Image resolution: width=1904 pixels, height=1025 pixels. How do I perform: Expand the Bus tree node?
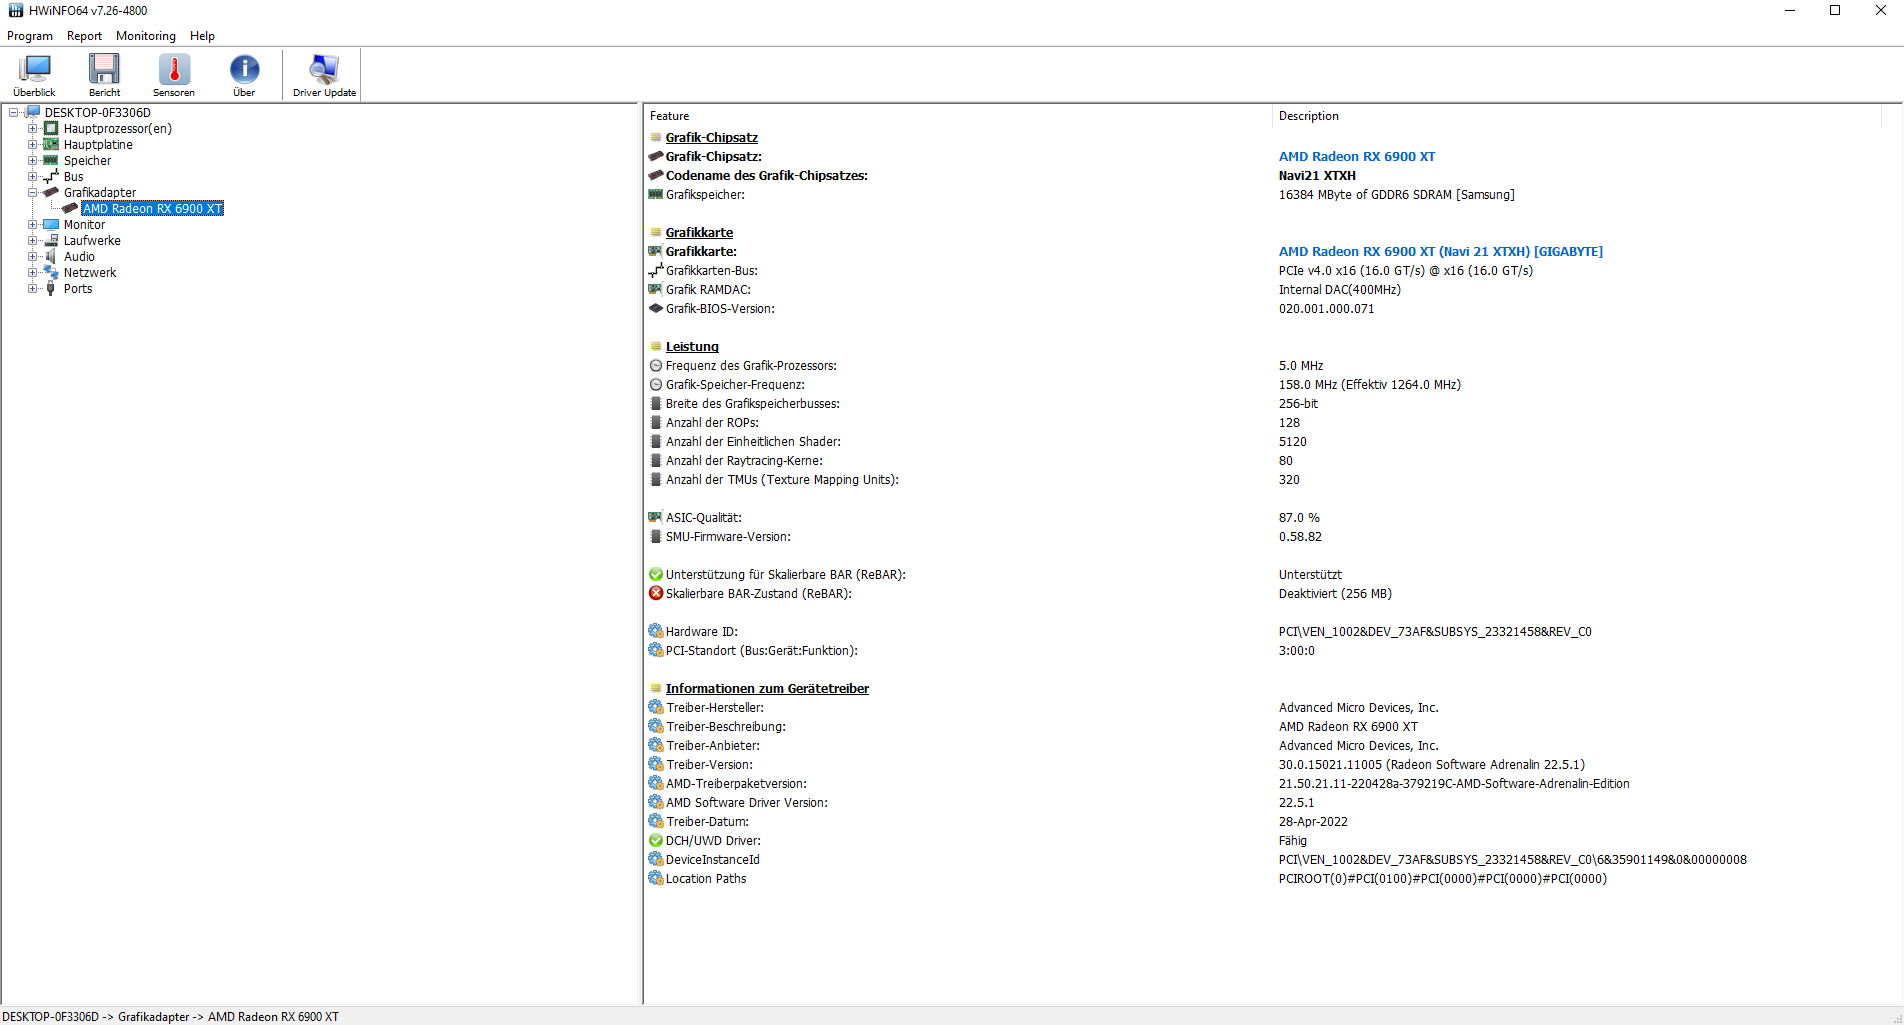pos(33,176)
